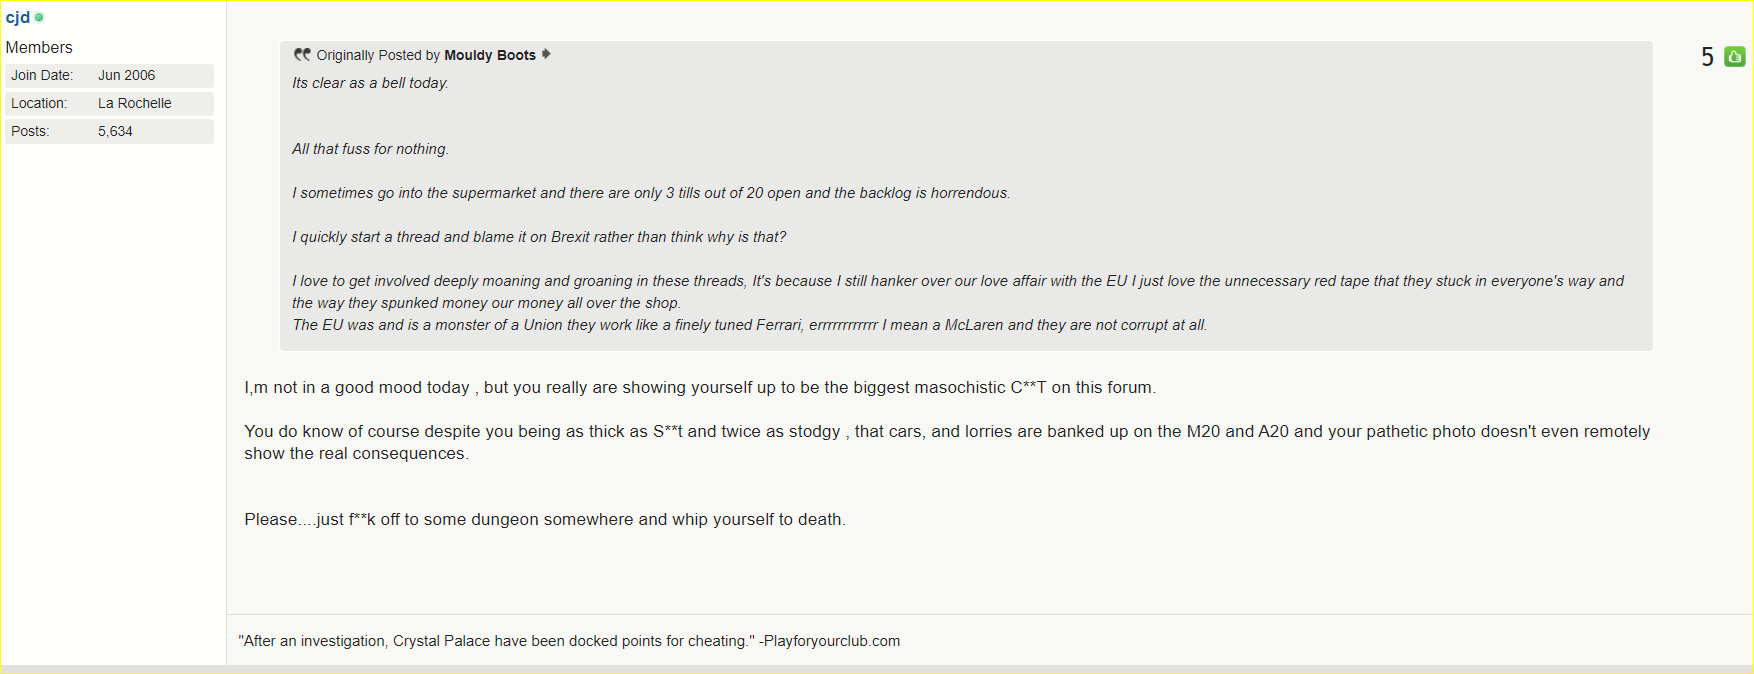Viewport: 1754px width, 674px height.
Task: Open the cjd user profile link
Action: tap(18, 17)
